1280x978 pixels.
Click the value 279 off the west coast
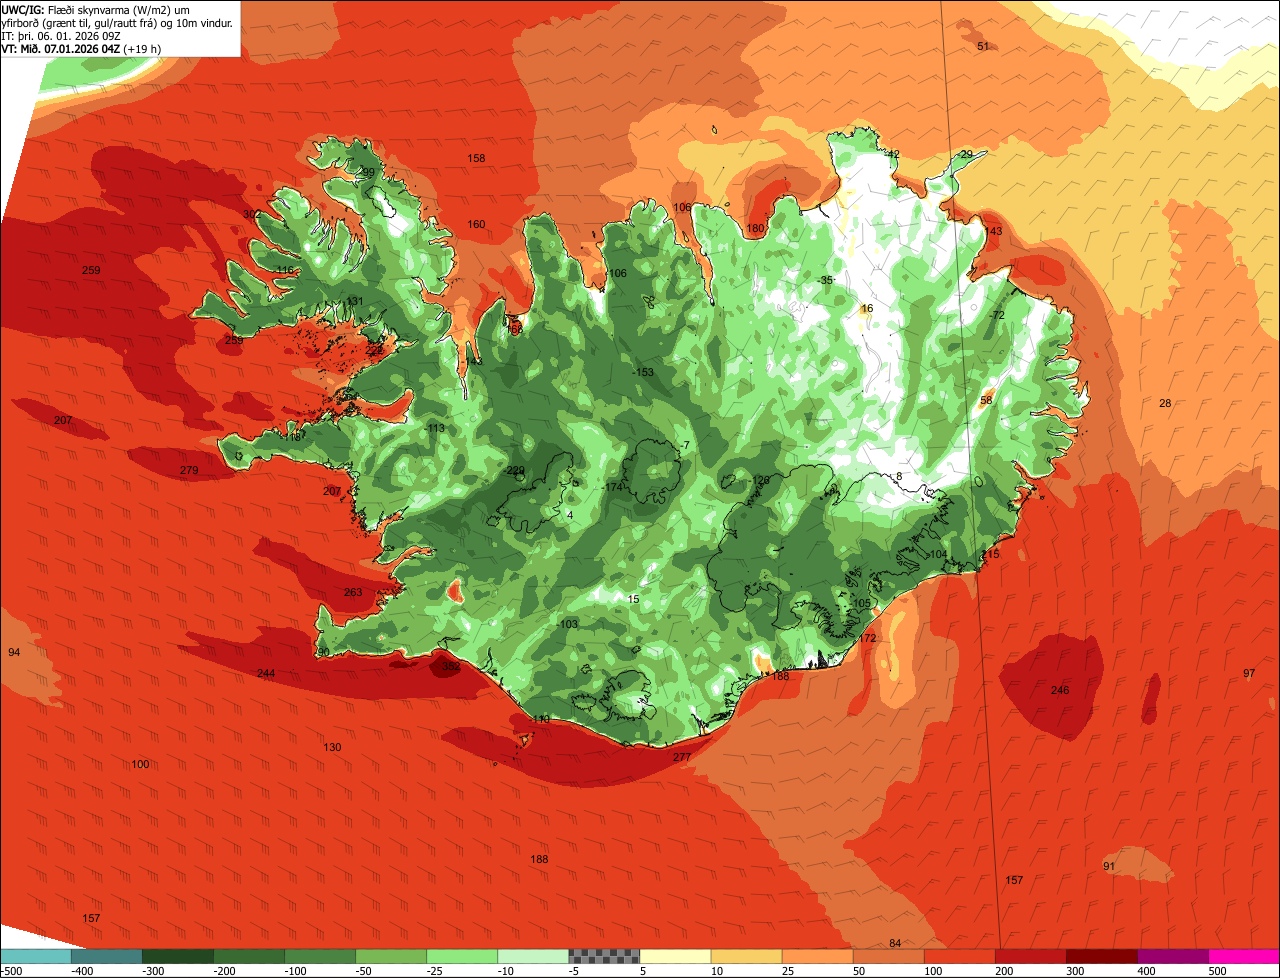tap(189, 471)
